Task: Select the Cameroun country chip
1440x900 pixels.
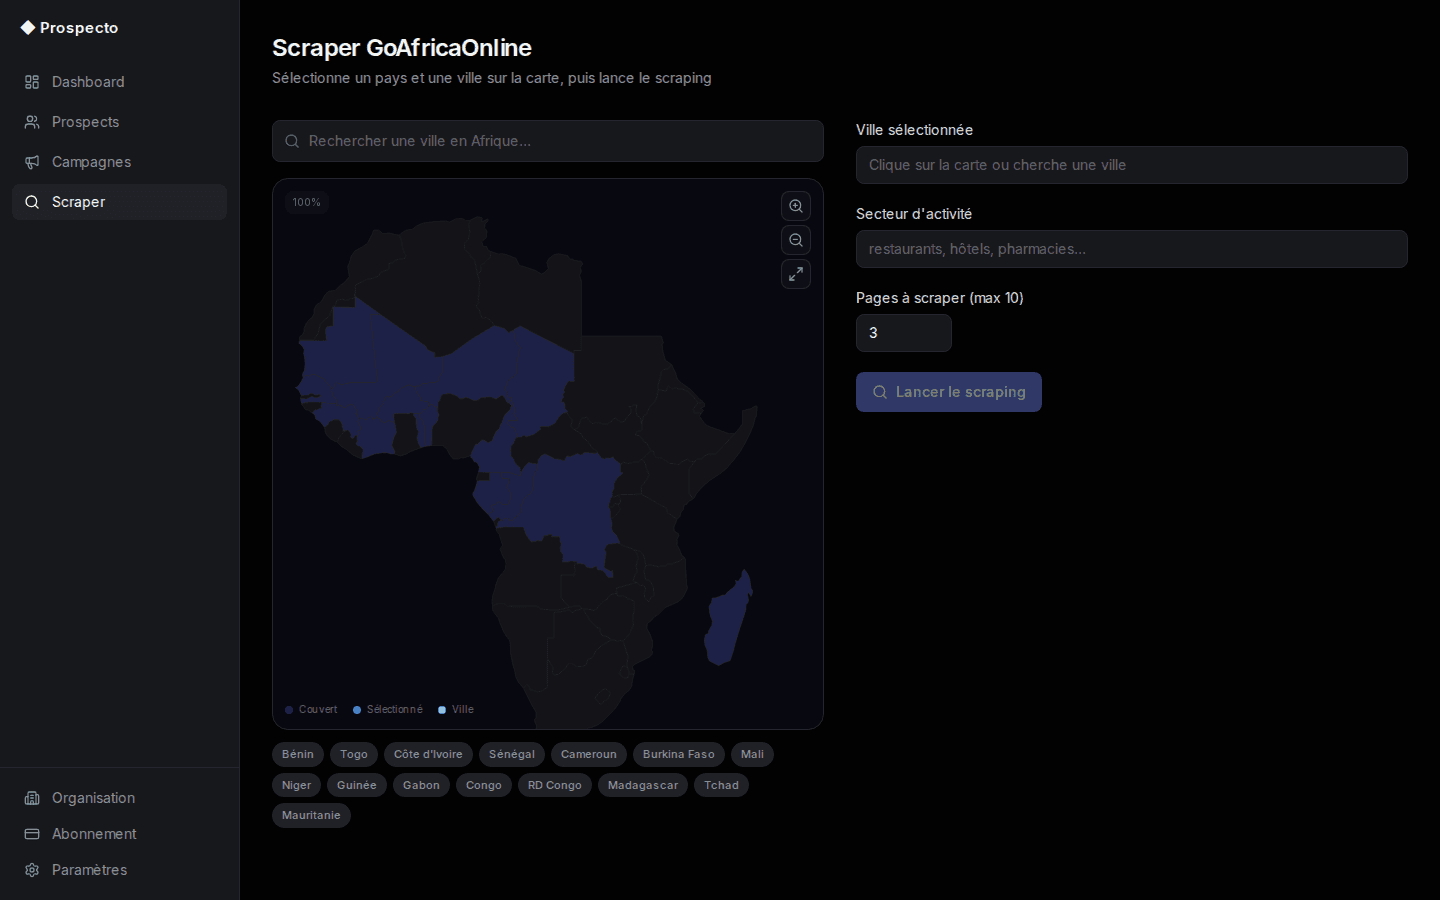Action: (589, 754)
